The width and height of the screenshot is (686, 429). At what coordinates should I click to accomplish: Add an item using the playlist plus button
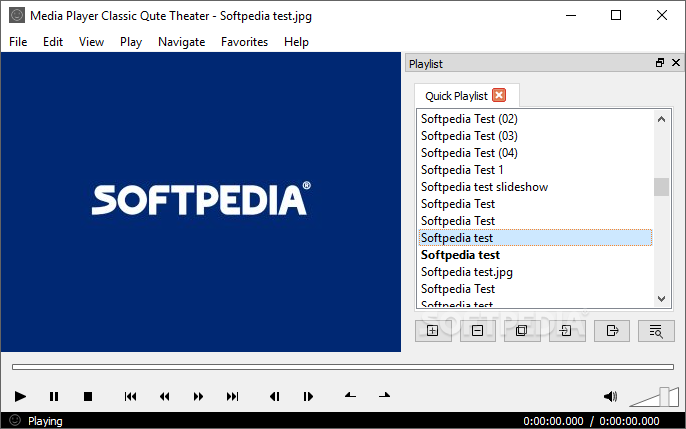tap(433, 331)
